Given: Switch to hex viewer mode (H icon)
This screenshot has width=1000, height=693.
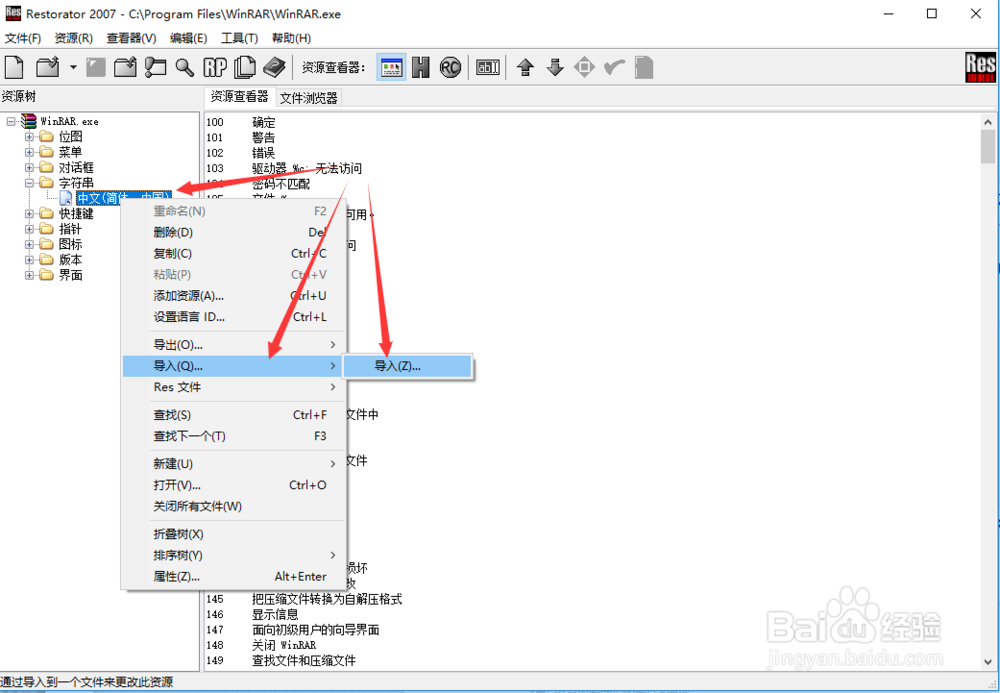Looking at the screenshot, I should (x=420, y=67).
